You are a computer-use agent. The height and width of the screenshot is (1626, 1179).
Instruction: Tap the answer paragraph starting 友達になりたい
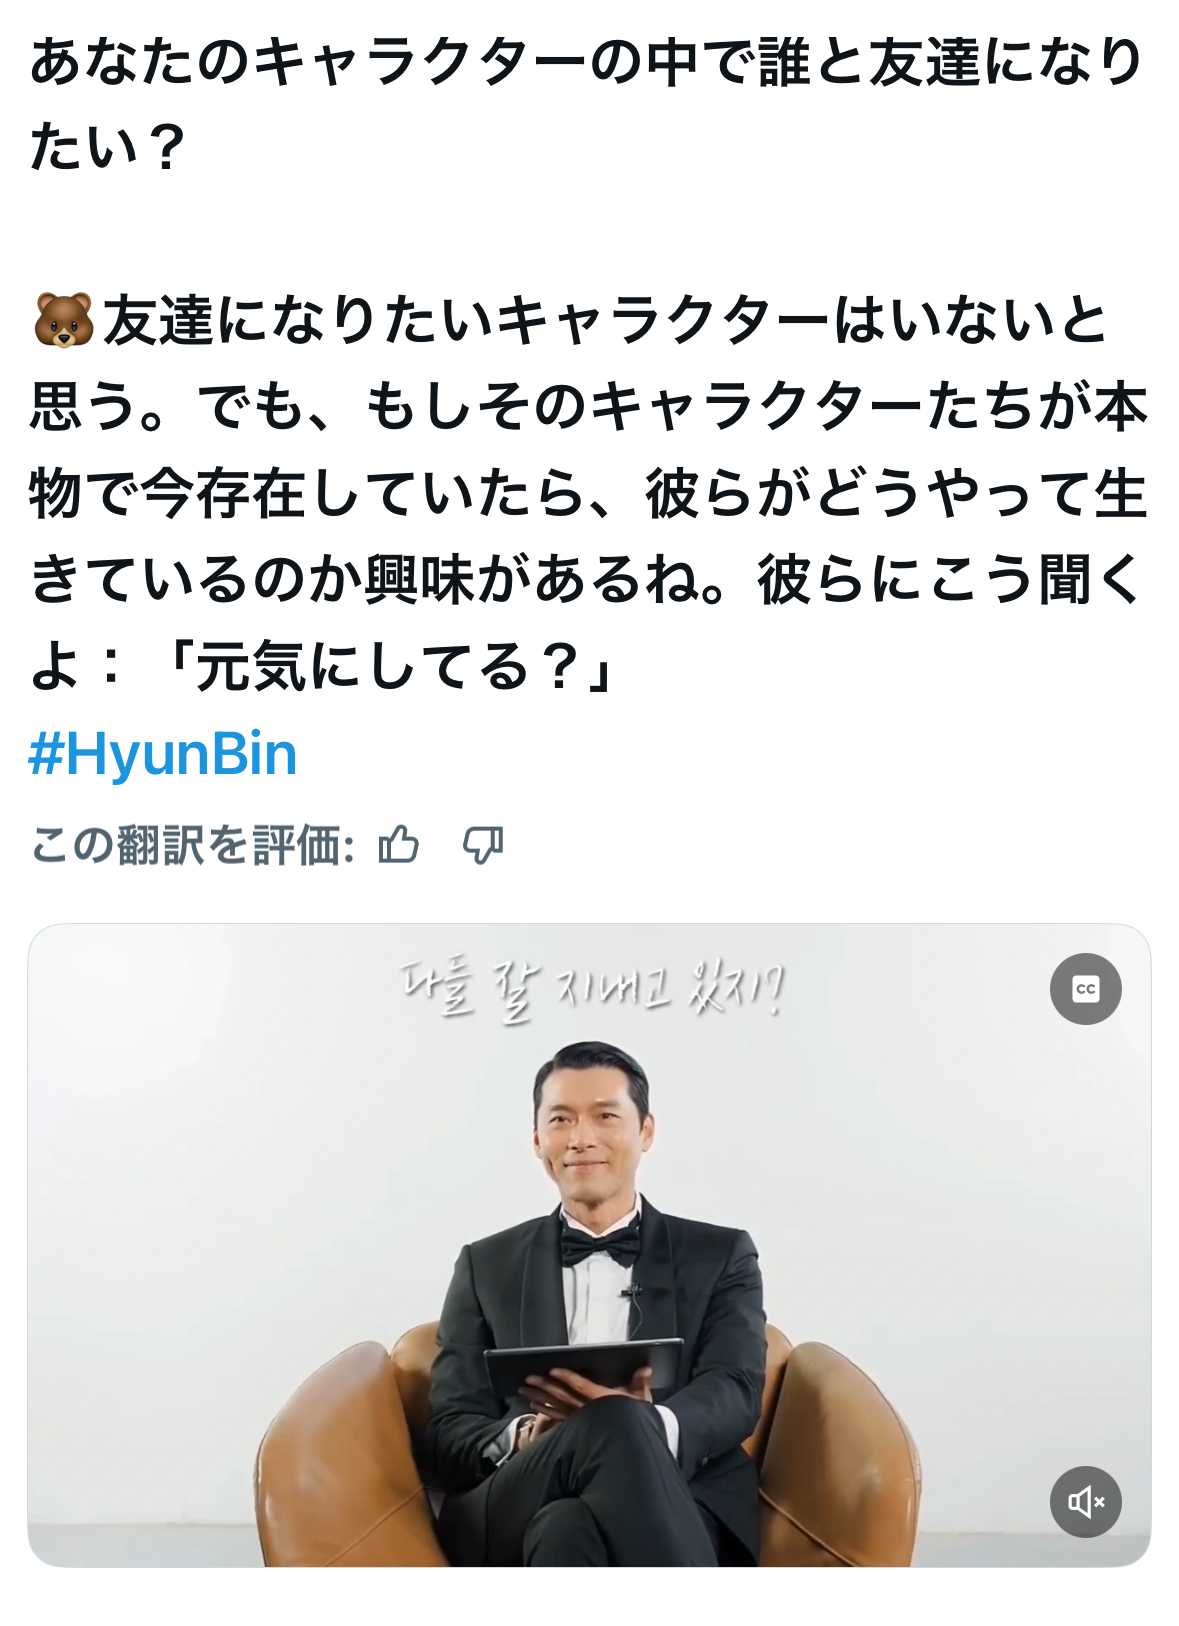pyautogui.click(x=589, y=493)
